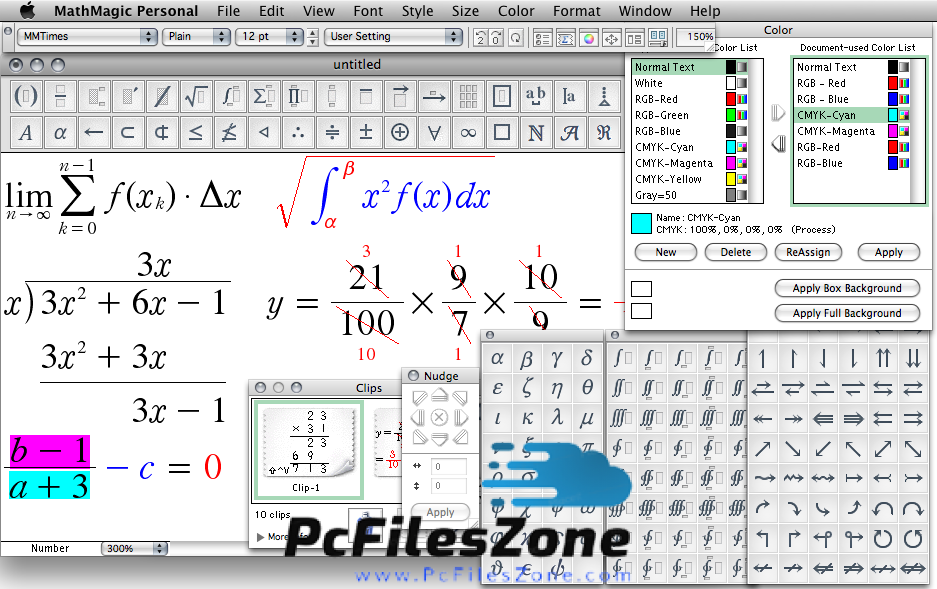Click the plus-minus operator icon
Viewport: 937px width, 589px height.
pos(366,132)
